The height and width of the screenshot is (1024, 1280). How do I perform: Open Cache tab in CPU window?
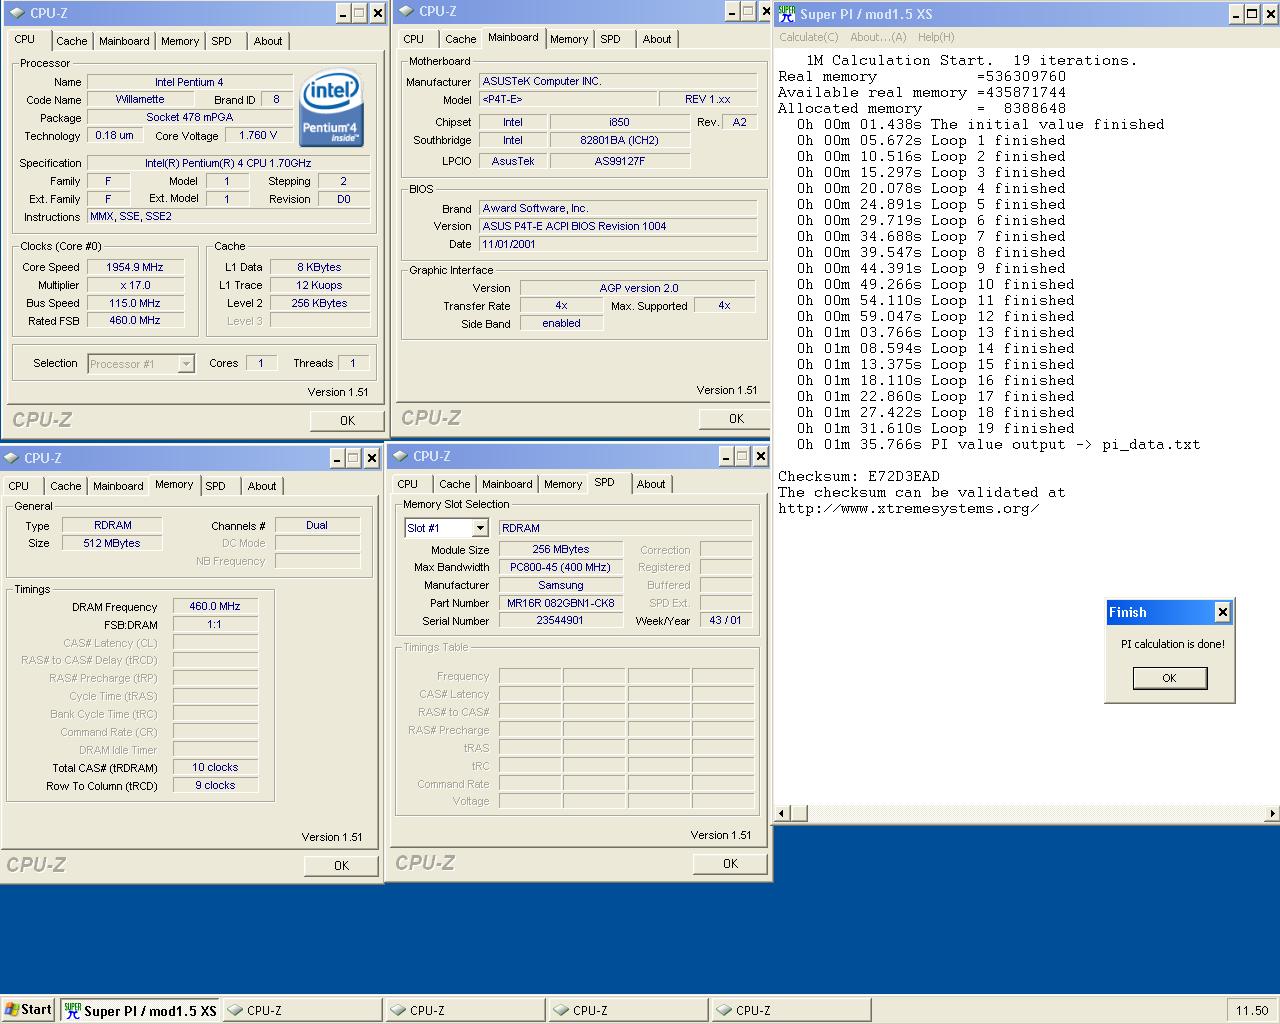pyautogui.click(x=71, y=41)
